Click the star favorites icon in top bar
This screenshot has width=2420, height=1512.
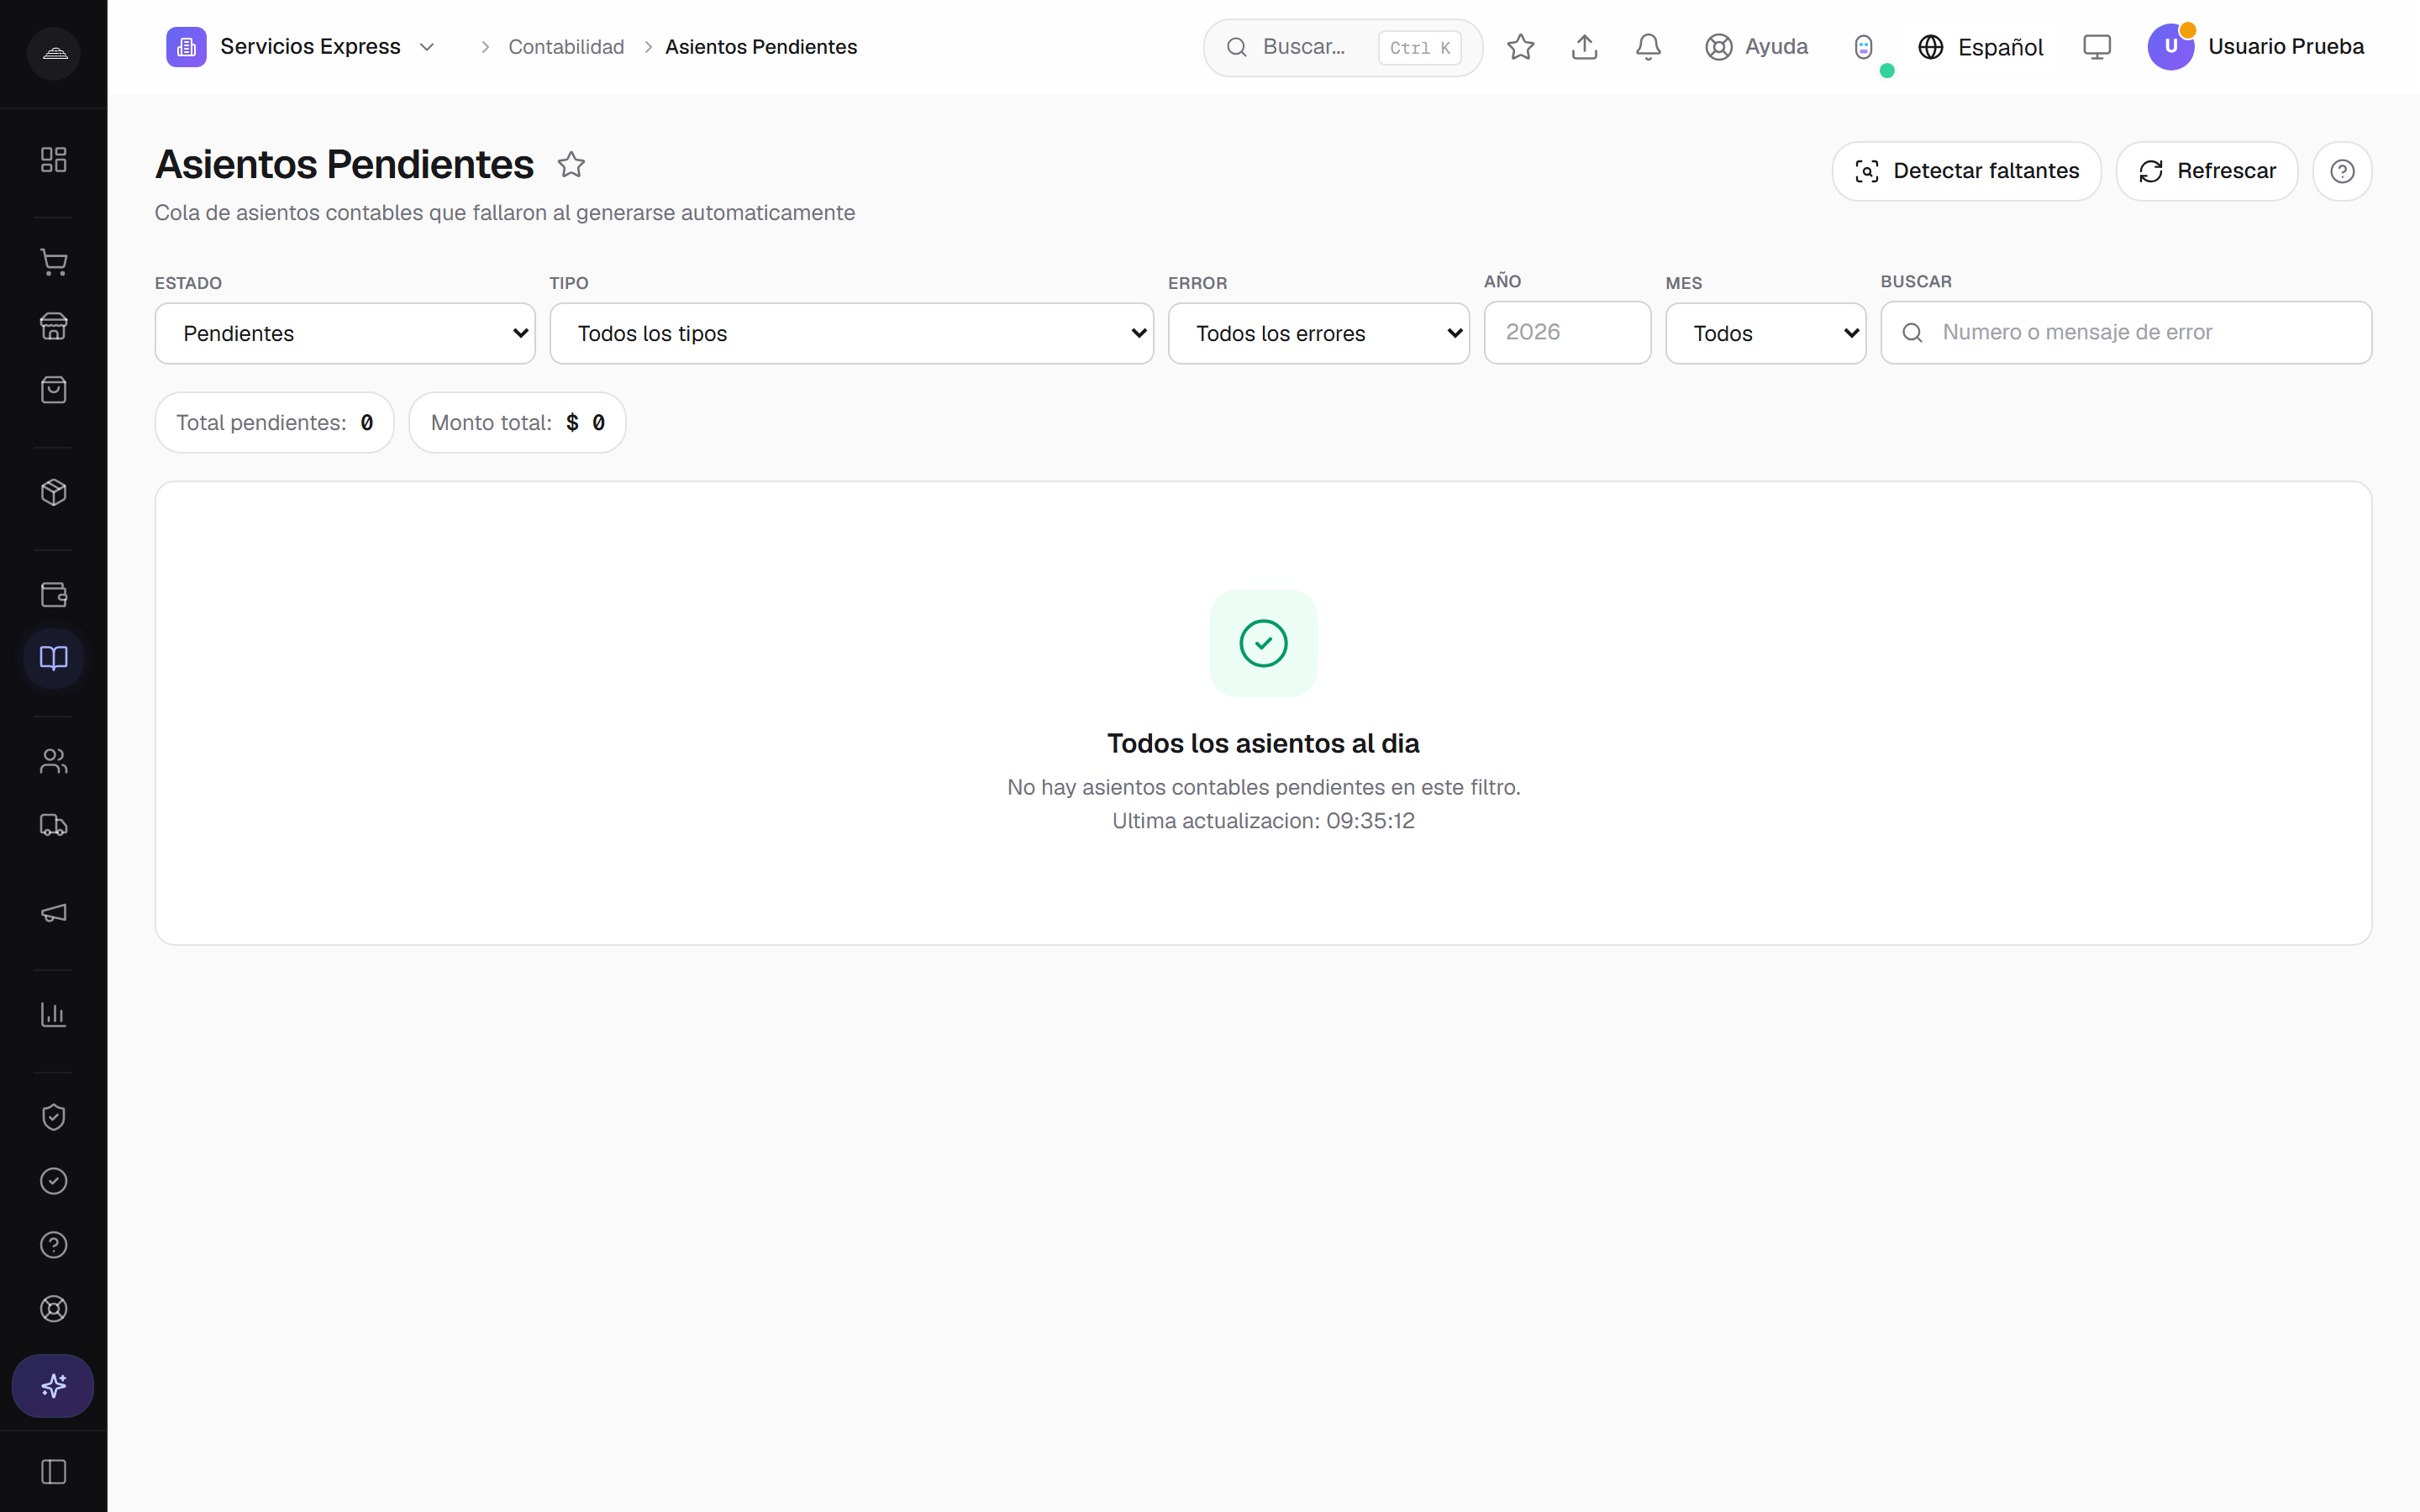pos(1521,47)
